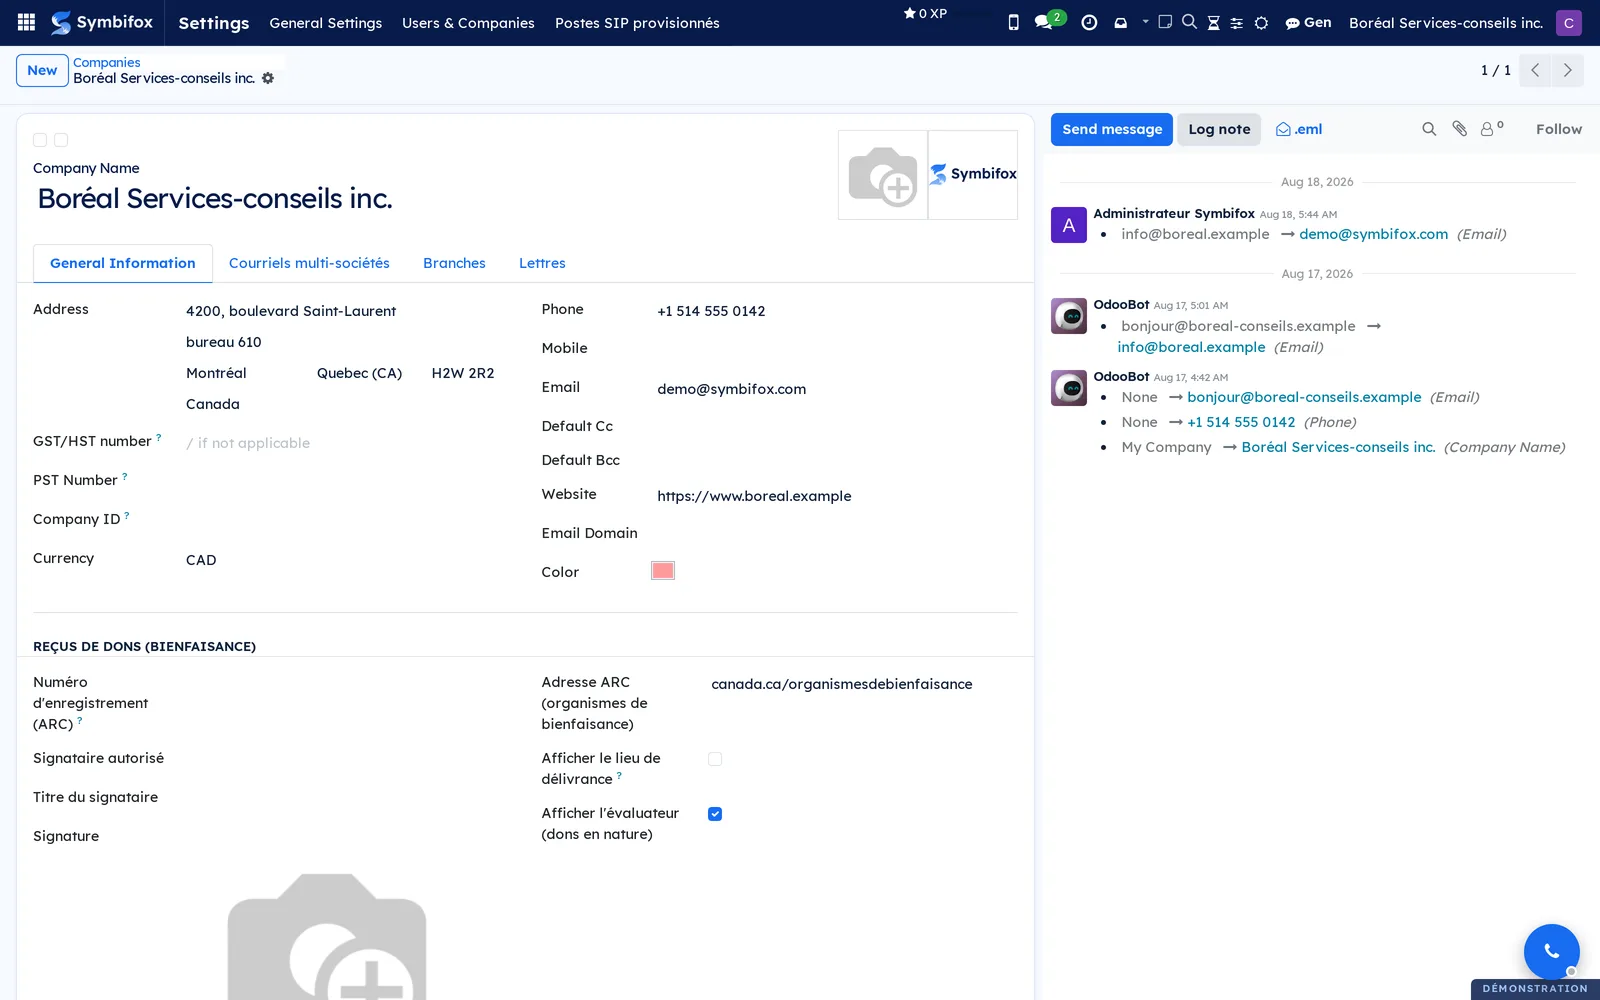Screen dimensions: 1600x1000
Task: Toggle the first small checkbox above Company Name
Action: (40, 140)
